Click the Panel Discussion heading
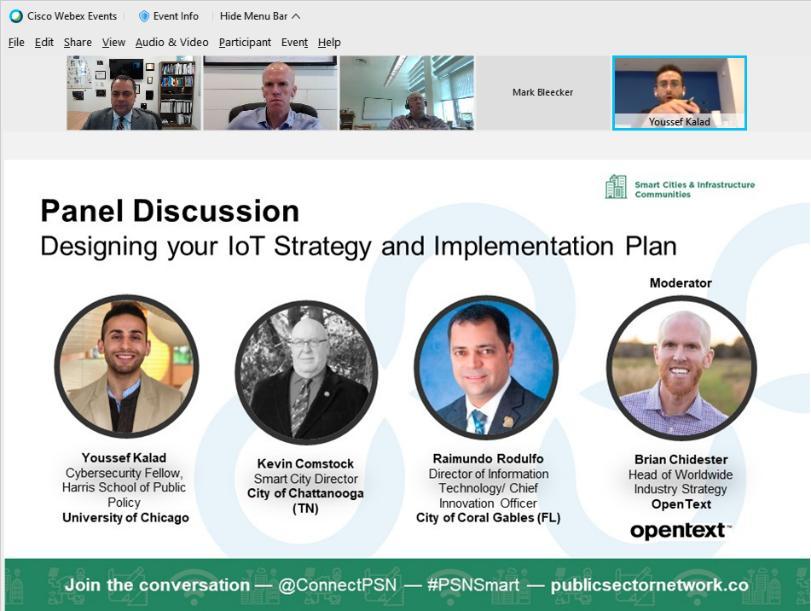The width and height of the screenshot is (811, 611). [x=170, y=211]
